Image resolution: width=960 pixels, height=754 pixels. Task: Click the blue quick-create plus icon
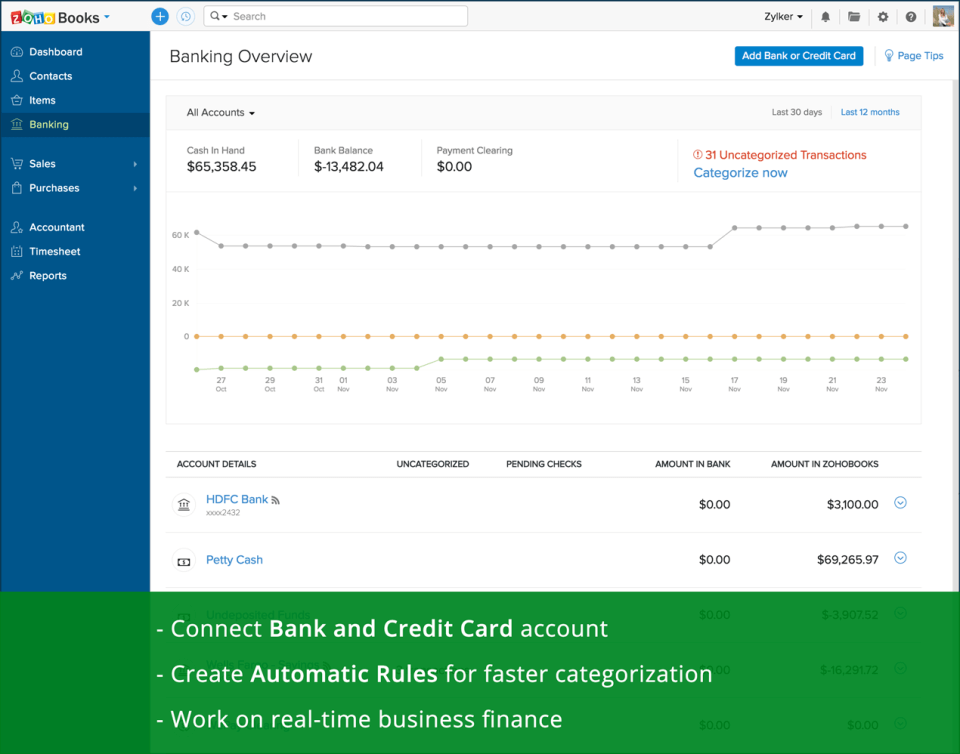pos(160,16)
